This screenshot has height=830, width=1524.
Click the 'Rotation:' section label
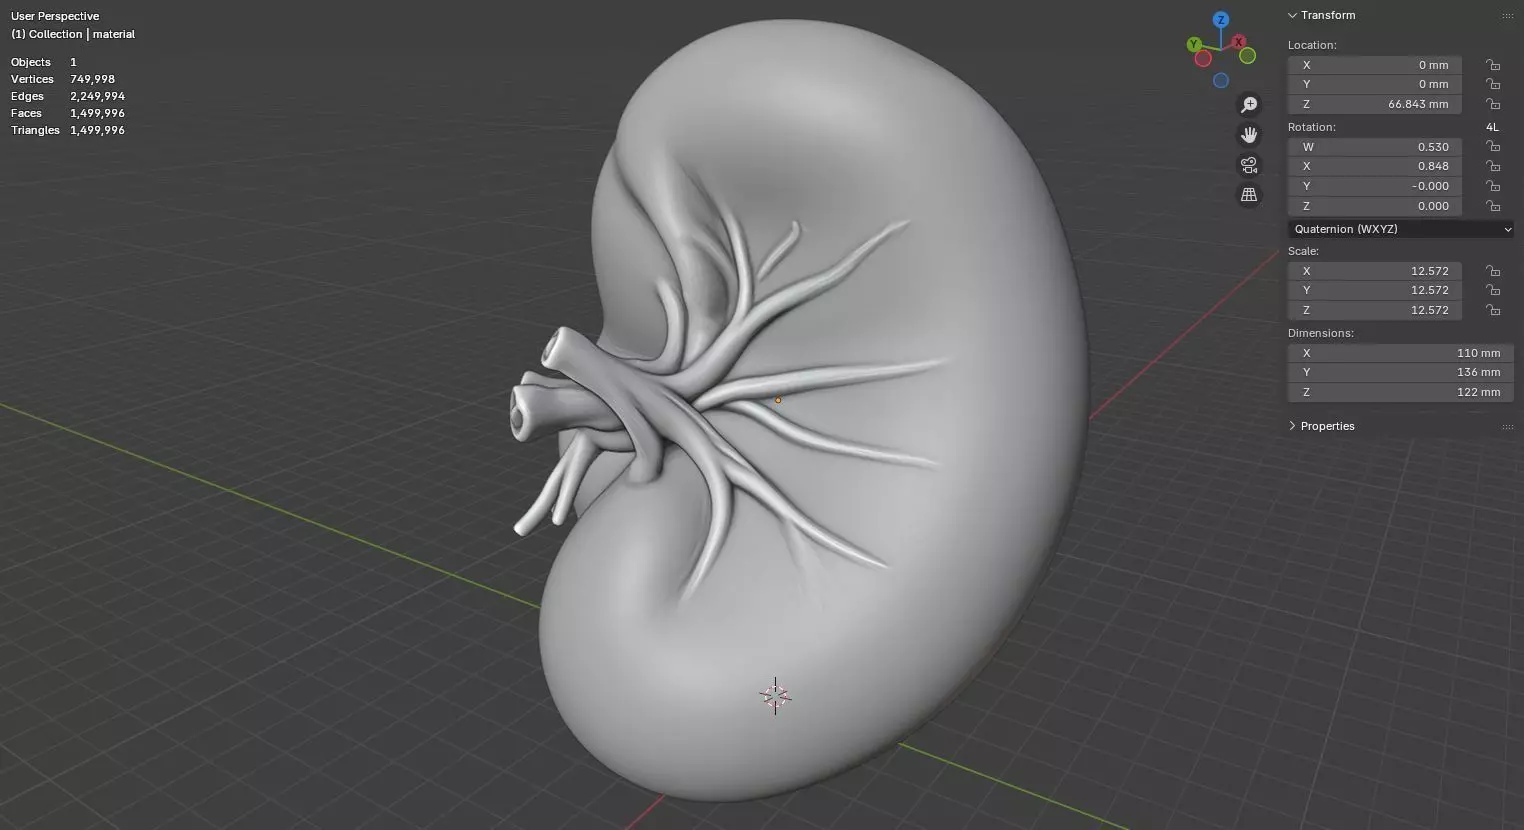(x=1312, y=127)
